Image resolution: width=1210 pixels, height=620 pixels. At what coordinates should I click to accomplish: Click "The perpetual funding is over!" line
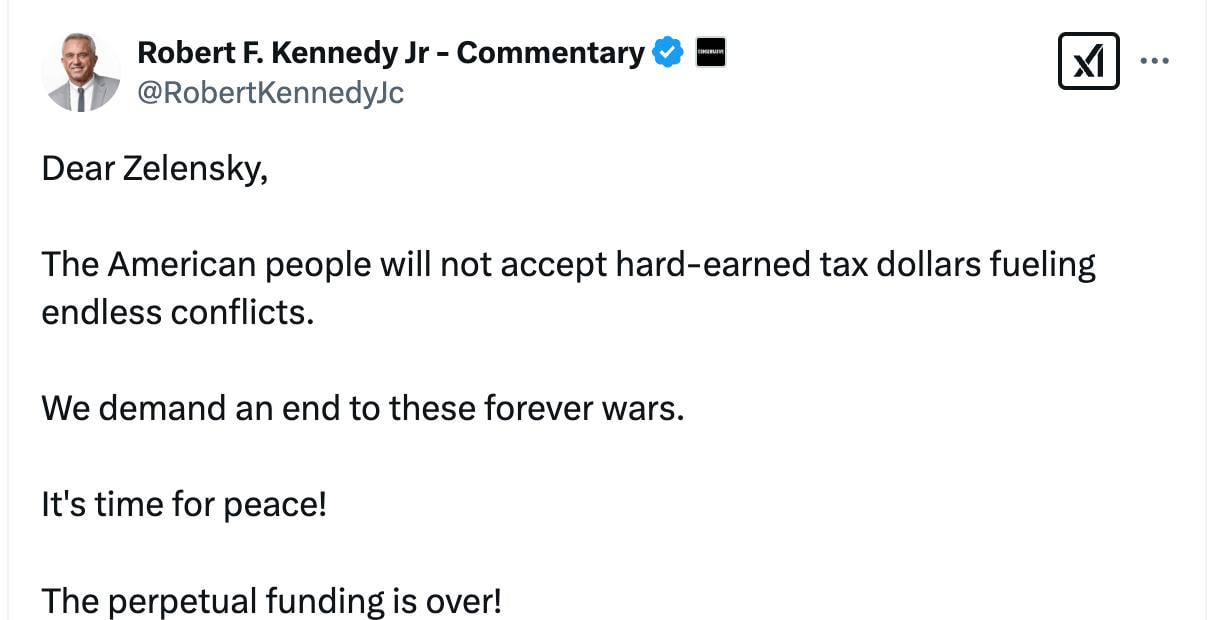(271, 601)
